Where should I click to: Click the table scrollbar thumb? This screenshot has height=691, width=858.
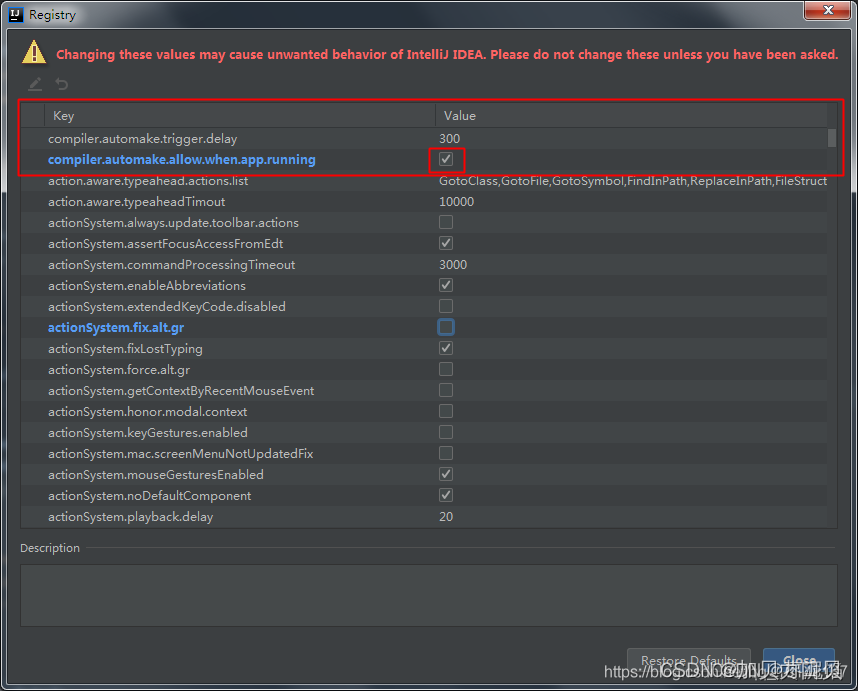(x=832, y=138)
